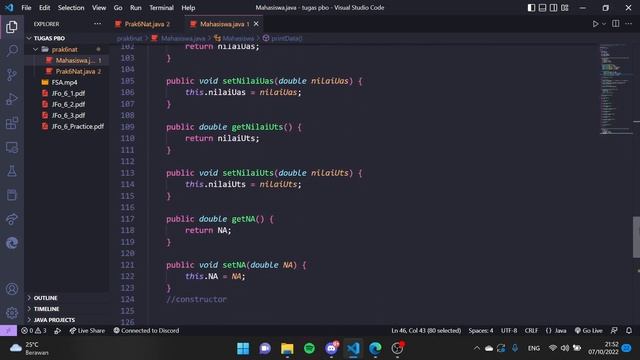Split the editor to the right
640x360 pixels.
click(x=616, y=24)
